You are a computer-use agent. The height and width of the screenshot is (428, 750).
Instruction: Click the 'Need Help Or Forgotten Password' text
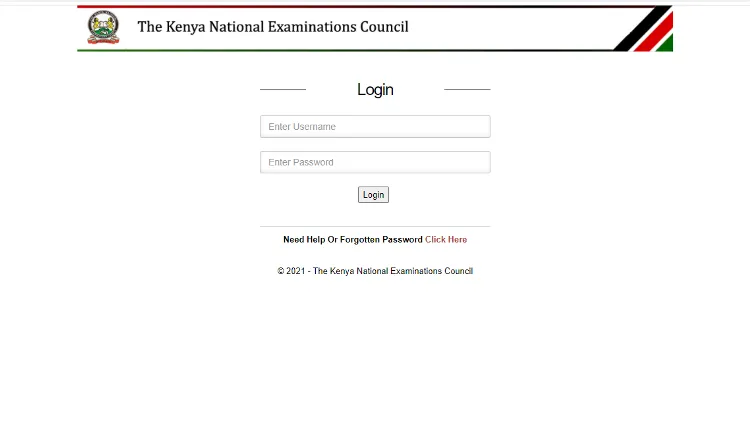[352, 240]
